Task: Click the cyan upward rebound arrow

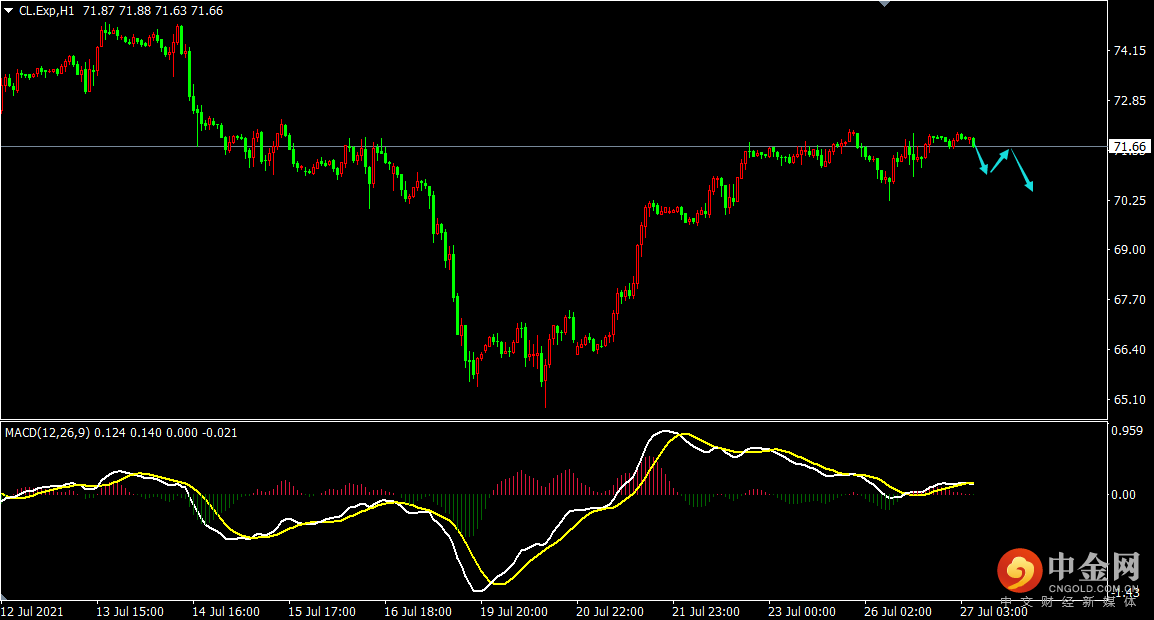Action: click(x=999, y=160)
